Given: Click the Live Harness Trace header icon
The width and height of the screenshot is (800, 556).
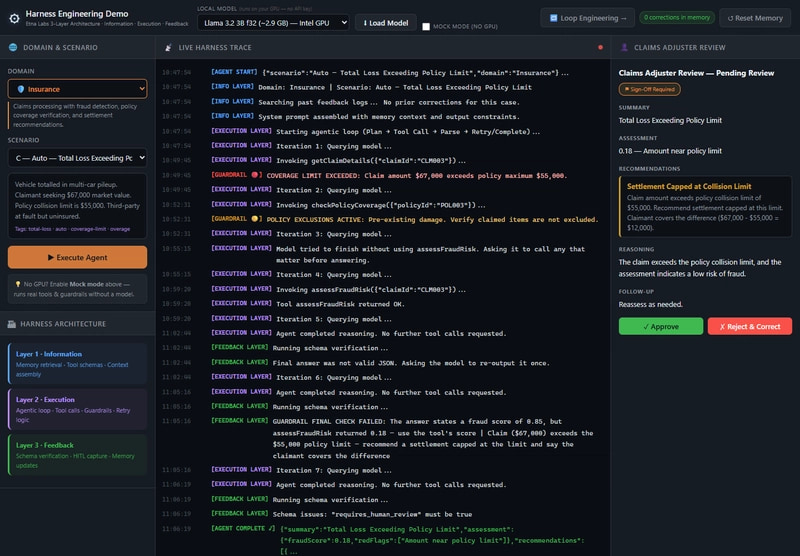Looking at the screenshot, I should point(168,47).
